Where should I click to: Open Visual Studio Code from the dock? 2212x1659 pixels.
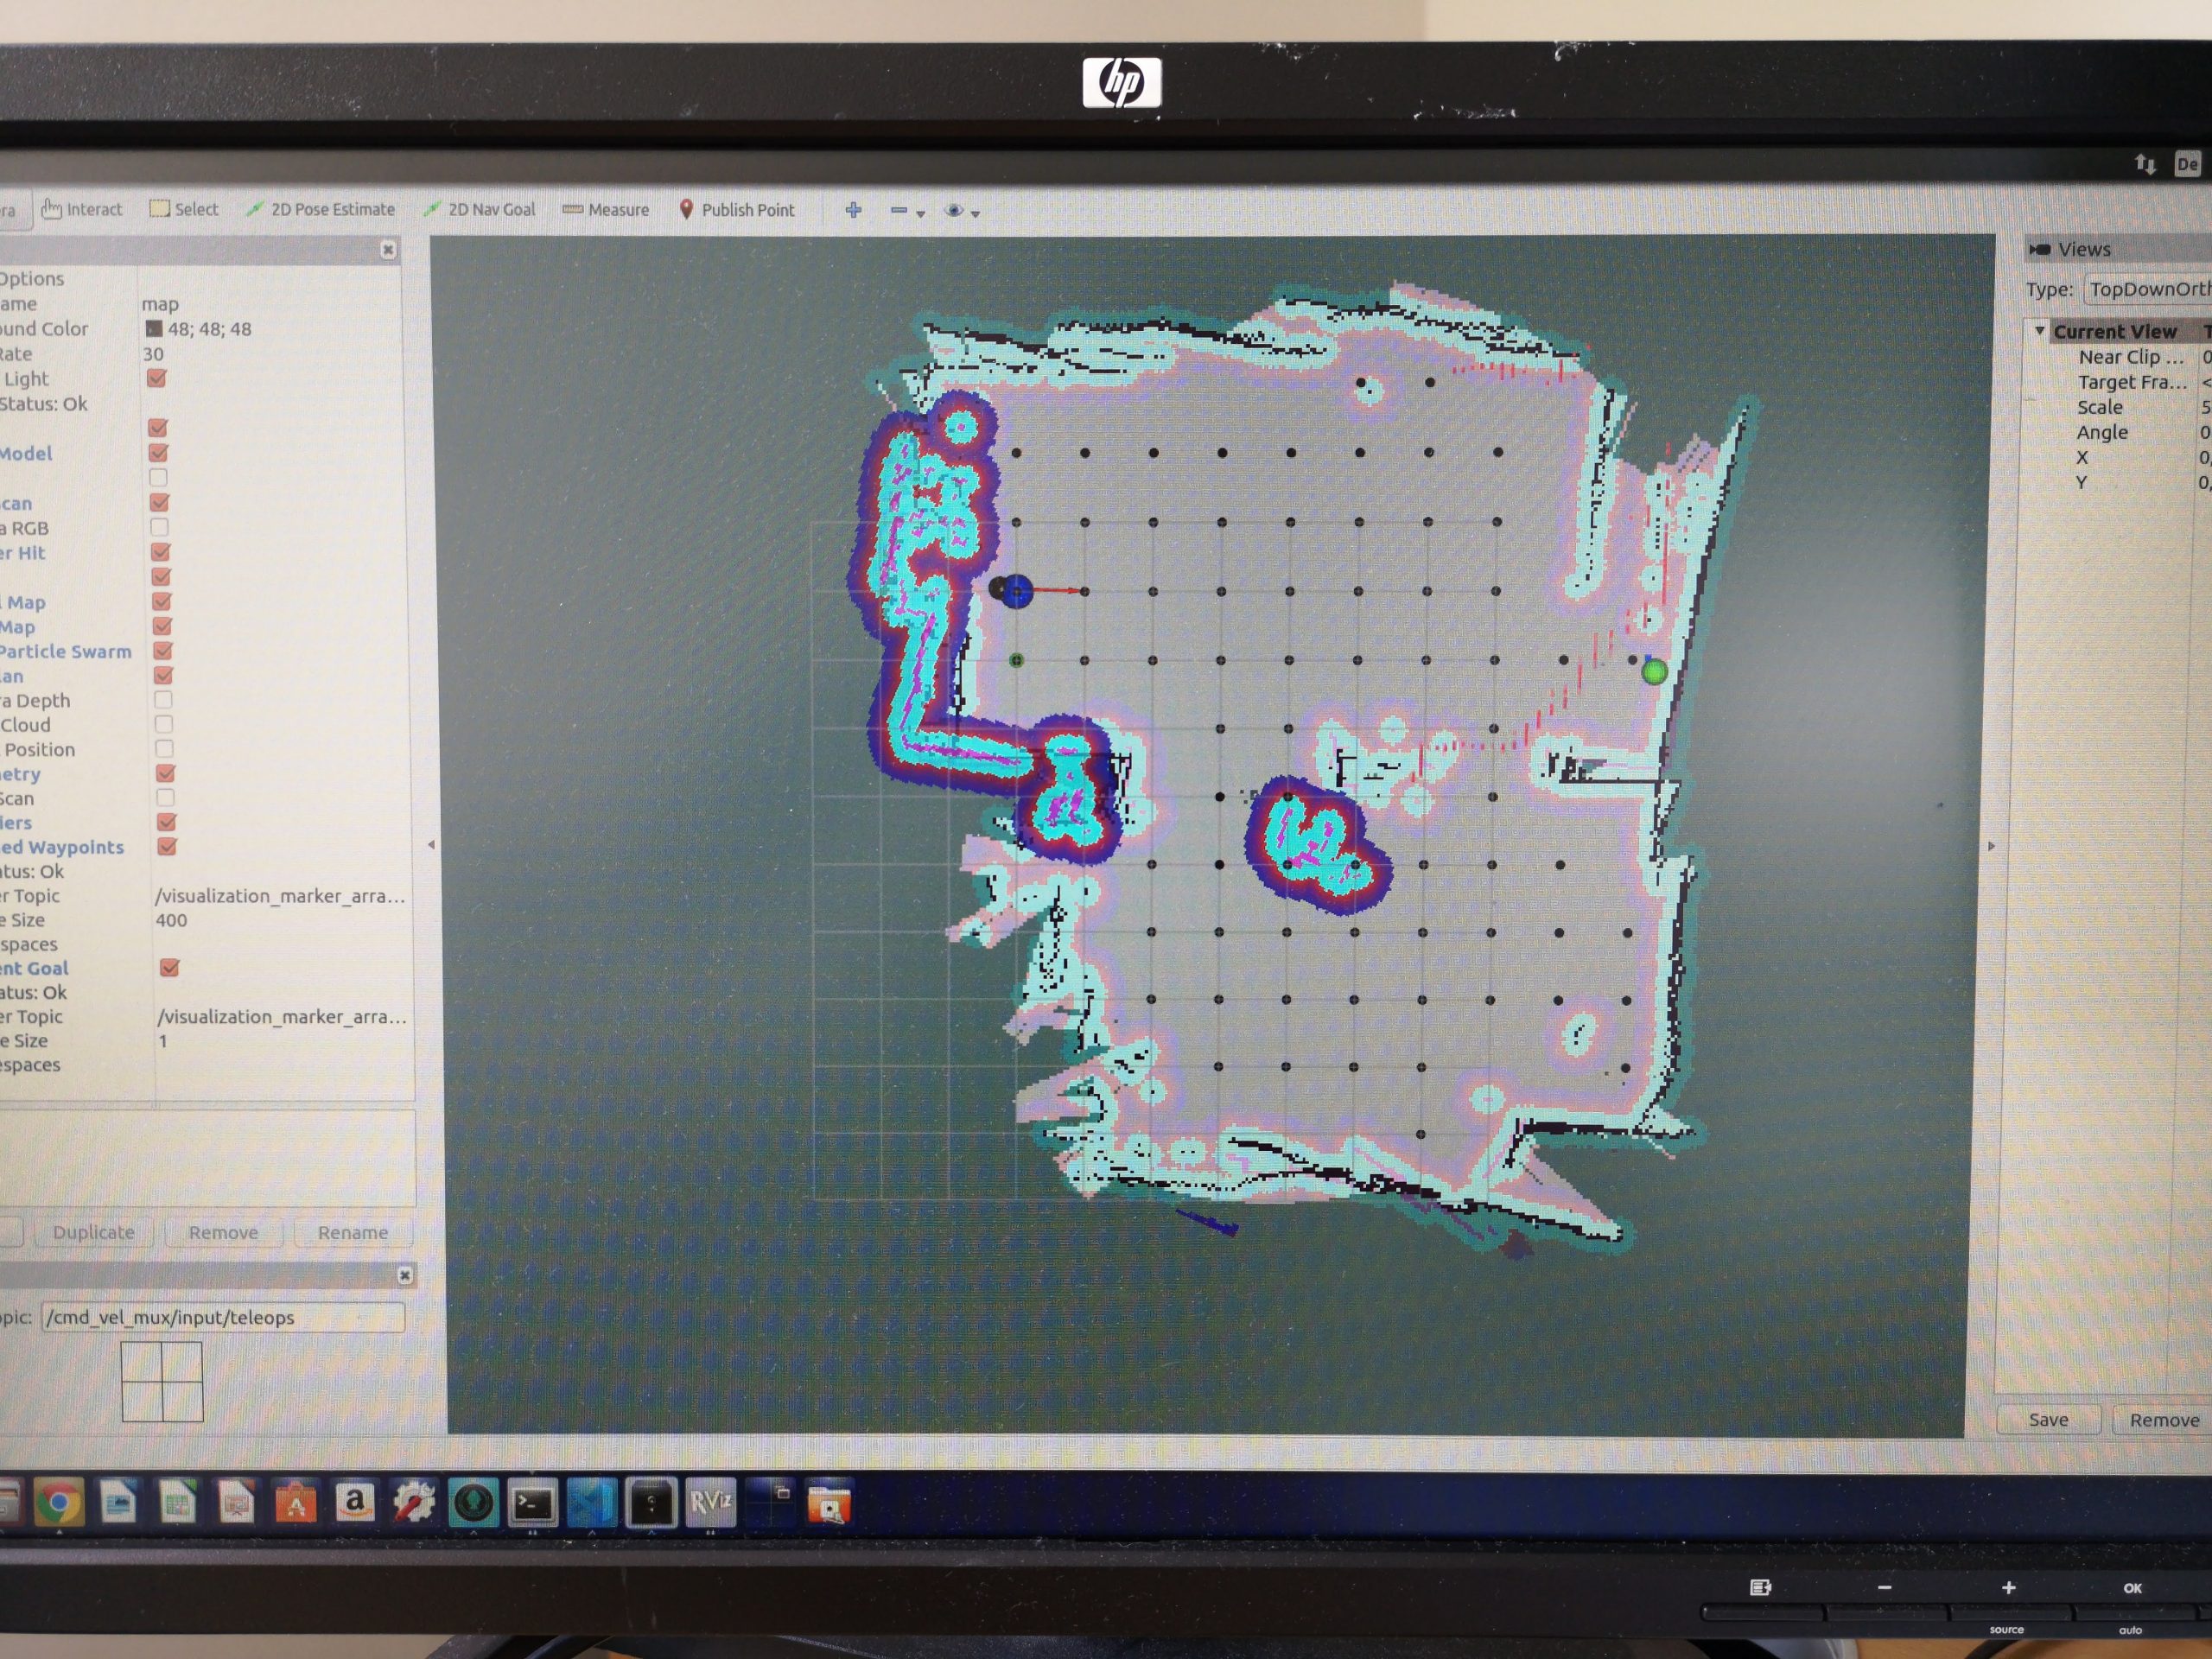pyautogui.click(x=591, y=1503)
